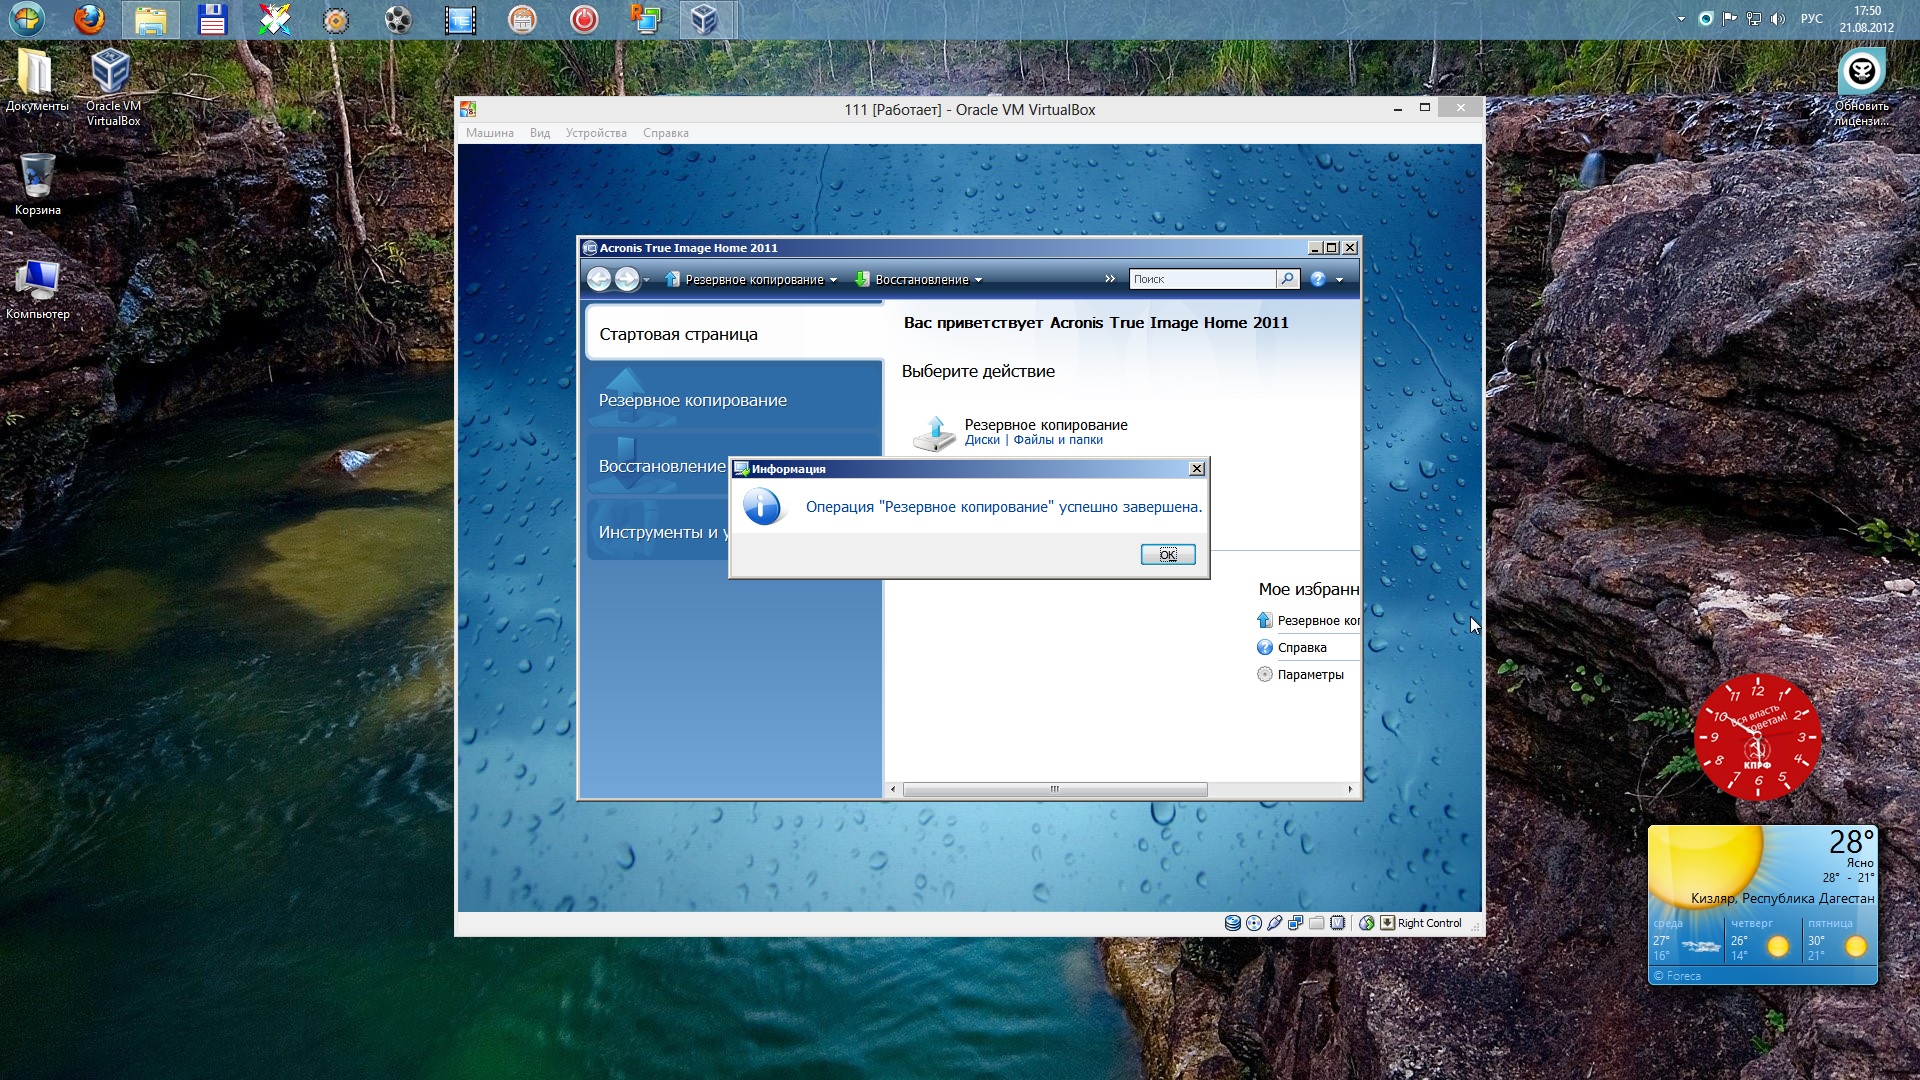Click the Файлы и папки link
This screenshot has height=1080, width=1920.
[1058, 440]
